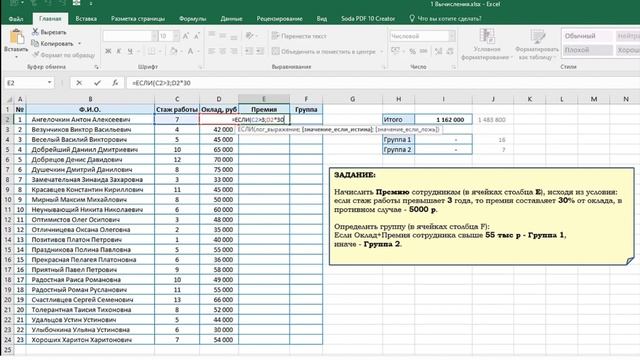The width and height of the screenshot is (640, 360).
Task: Click the name cell 'Оптимистов Олег Осипович'
Action: [90, 220]
